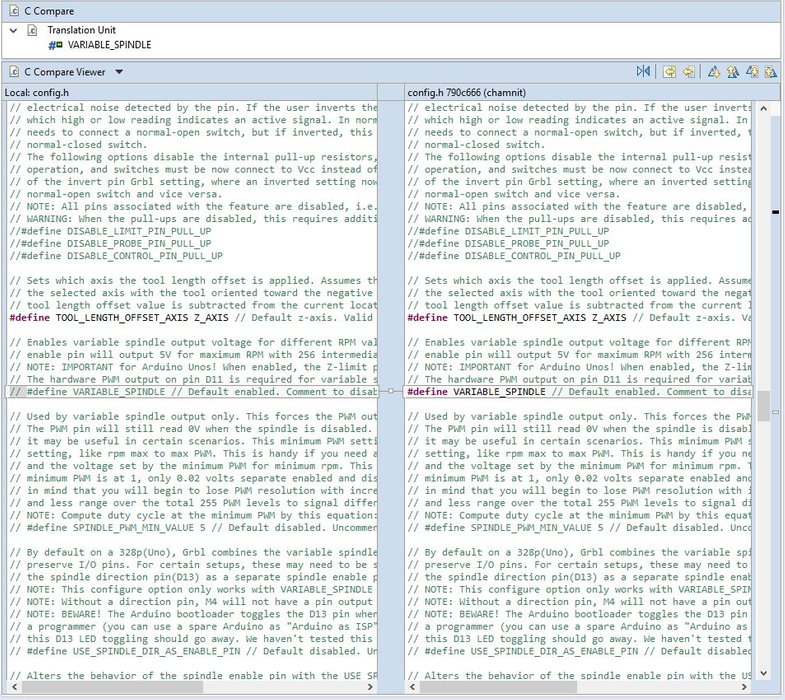This screenshot has height=700, width=785.
Task: Click right pane horizontal scroll left arrow
Action: tap(413, 687)
